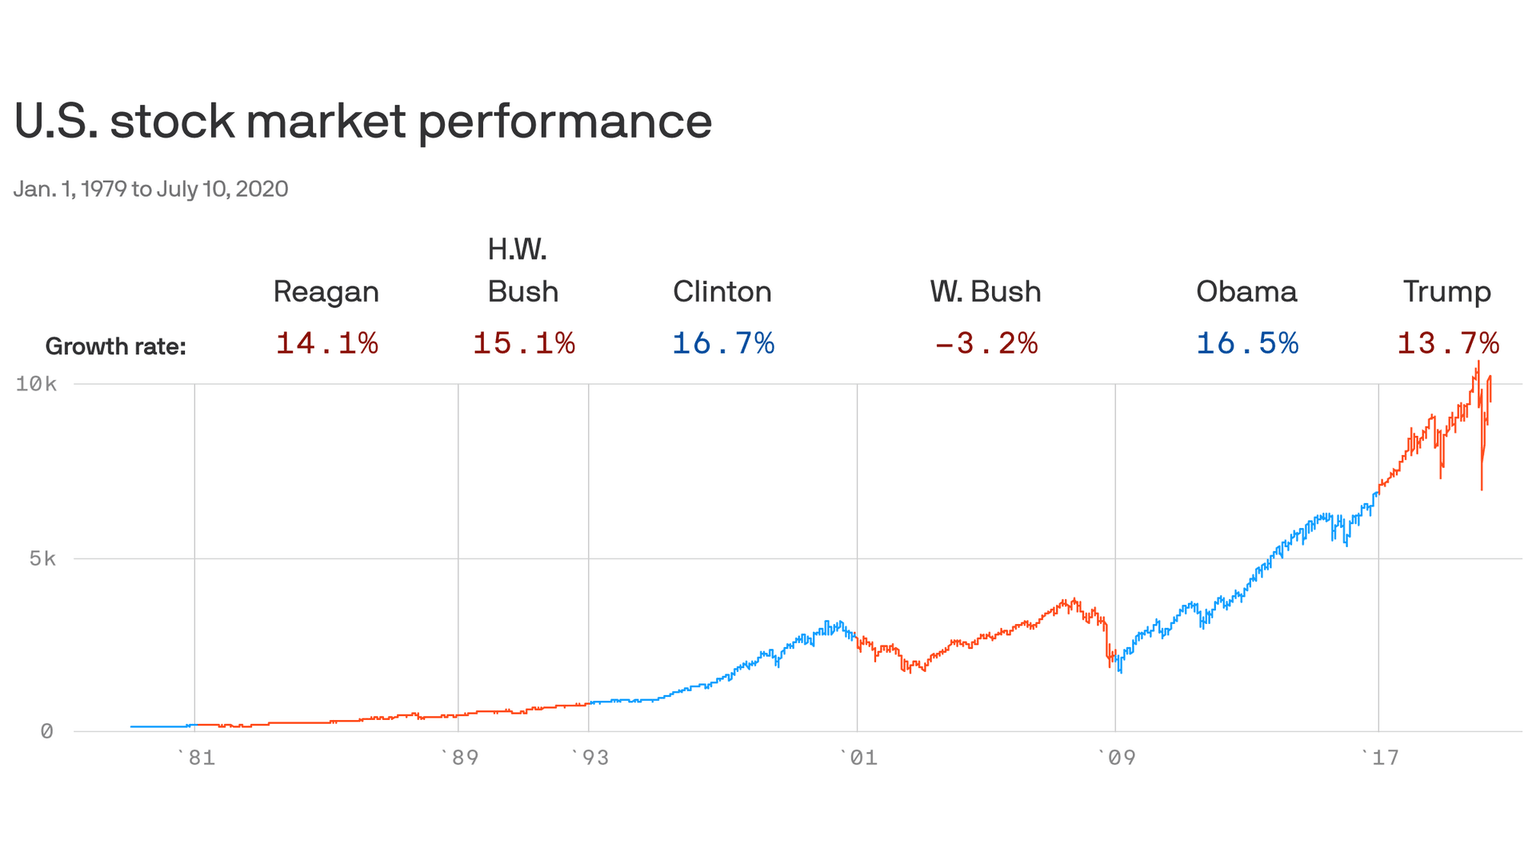Click the Trump president label

pos(1446,292)
